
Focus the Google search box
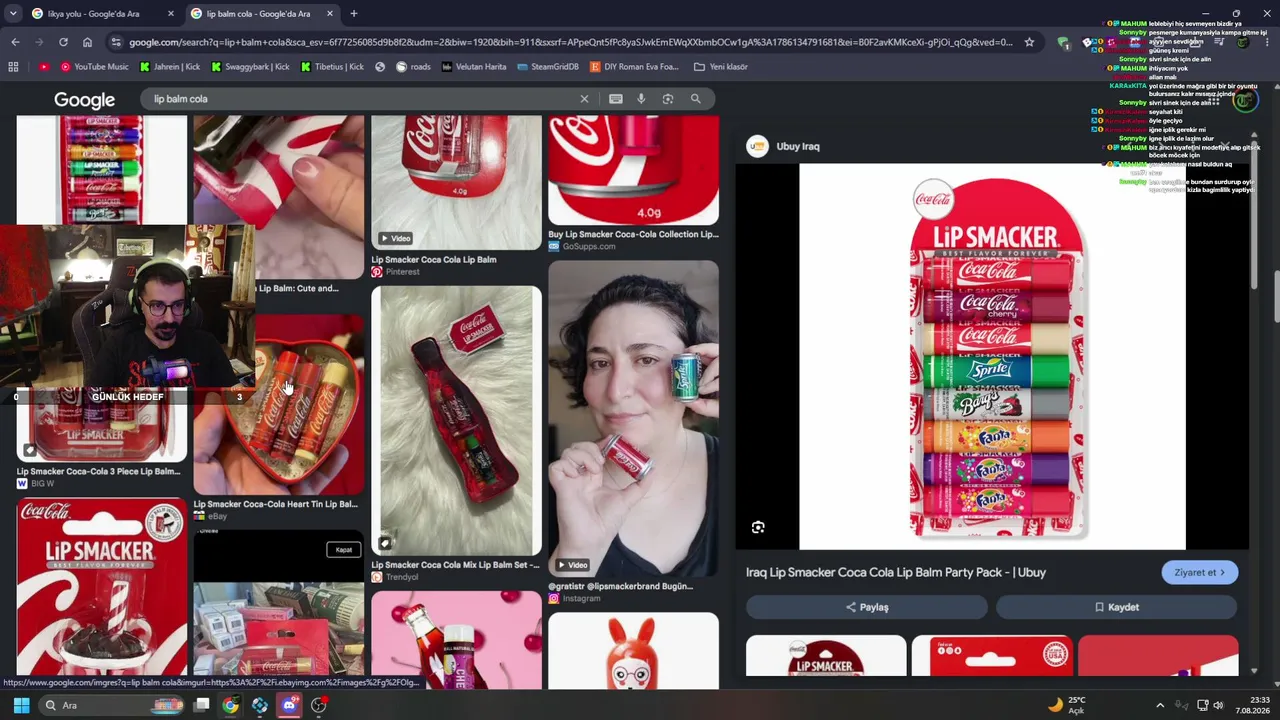[x=360, y=99]
